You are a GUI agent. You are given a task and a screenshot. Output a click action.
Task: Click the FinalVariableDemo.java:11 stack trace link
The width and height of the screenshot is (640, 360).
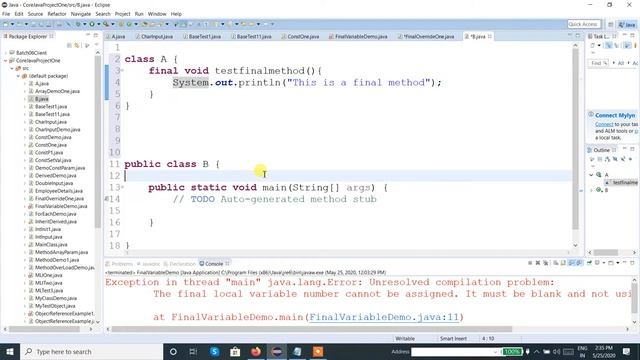(384, 317)
